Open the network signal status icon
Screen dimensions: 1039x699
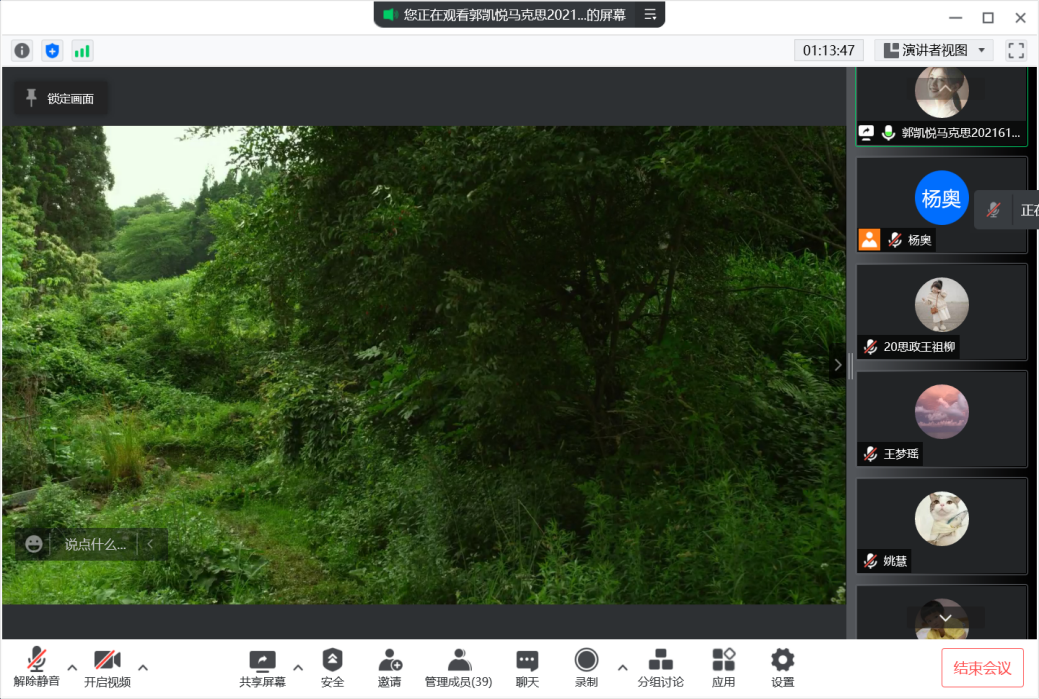point(82,50)
